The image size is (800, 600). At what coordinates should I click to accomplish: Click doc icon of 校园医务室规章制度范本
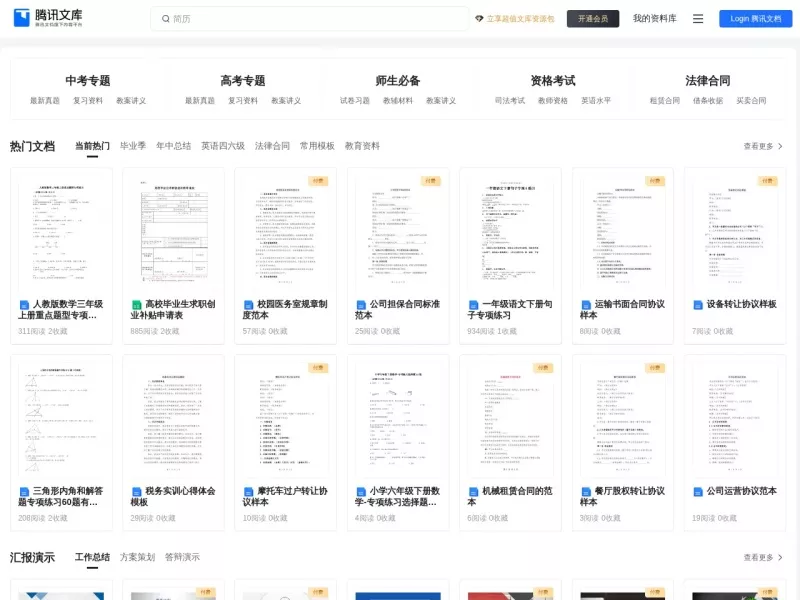(x=248, y=305)
